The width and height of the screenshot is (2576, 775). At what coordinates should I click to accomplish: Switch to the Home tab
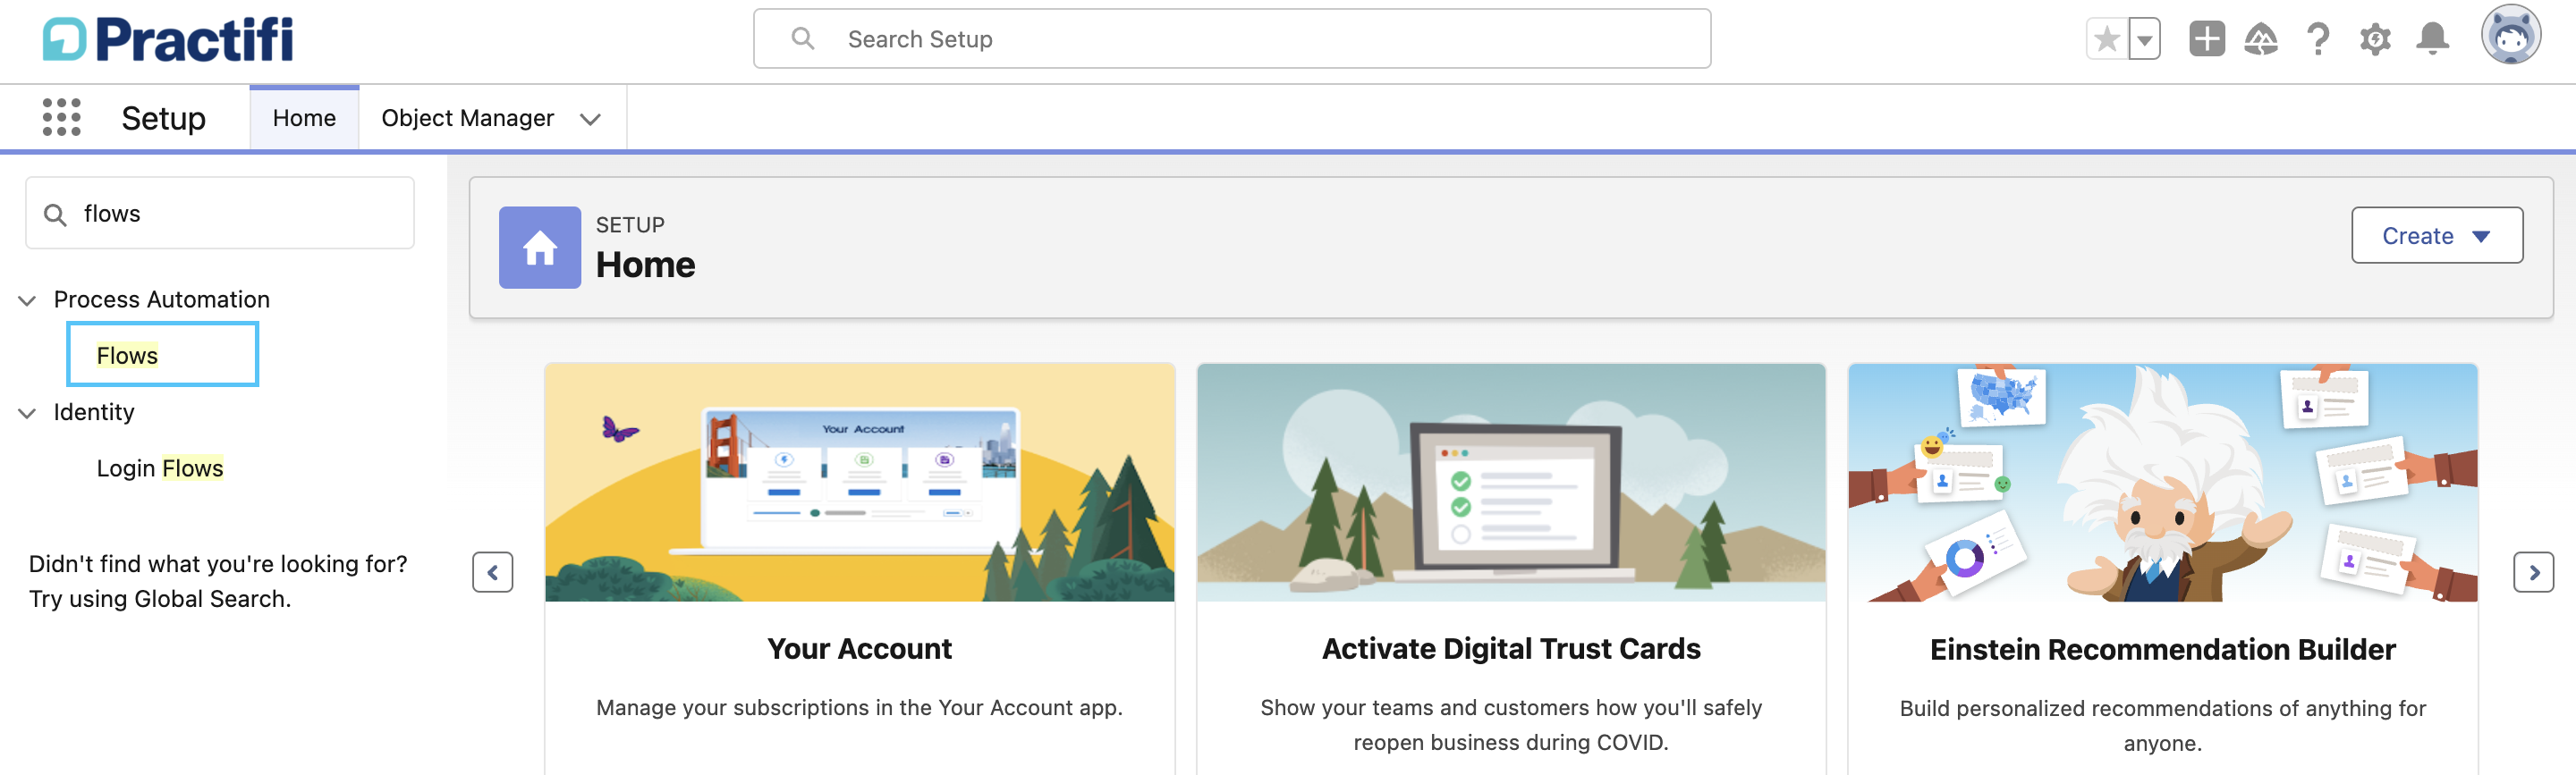[304, 118]
